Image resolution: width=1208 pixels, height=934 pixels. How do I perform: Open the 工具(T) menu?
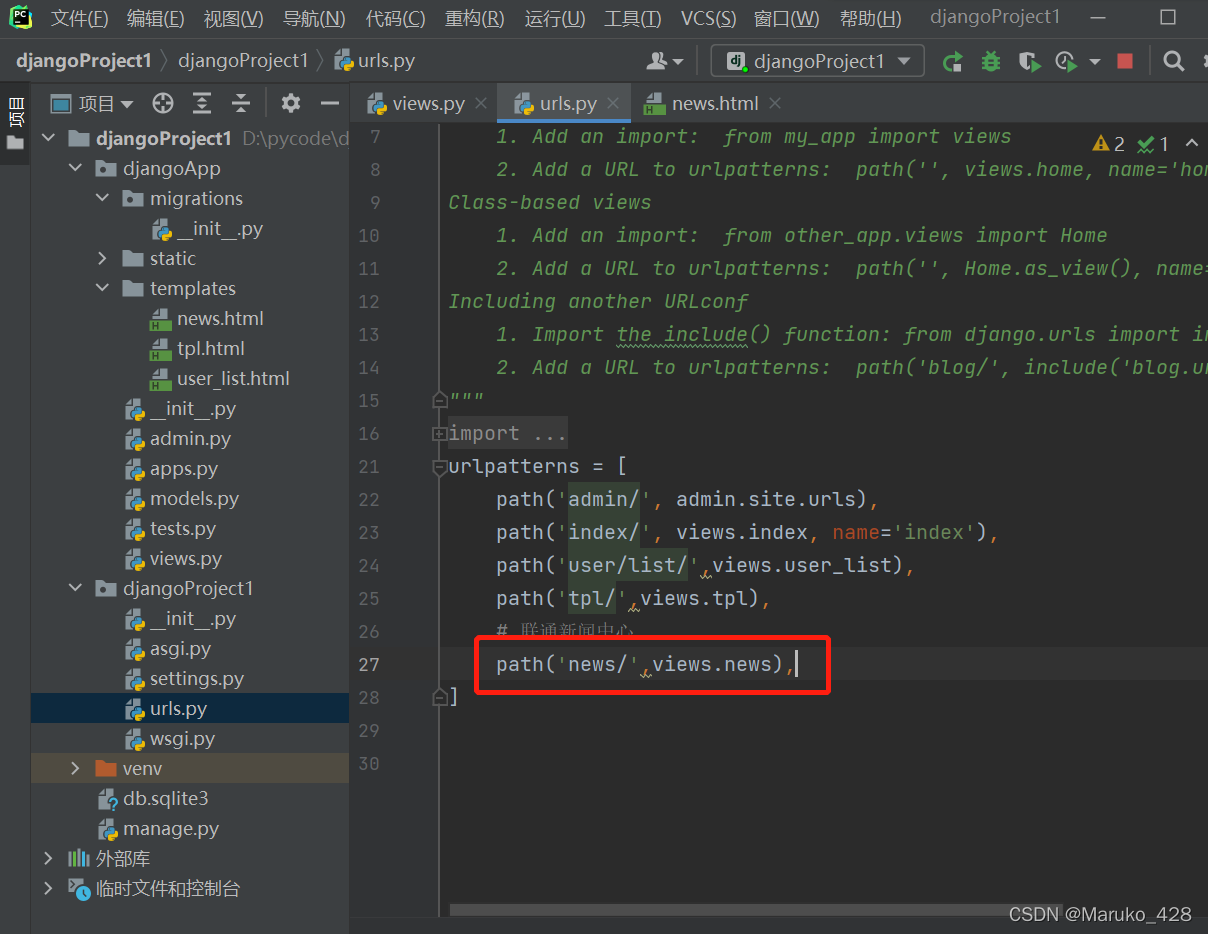point(633,18)
